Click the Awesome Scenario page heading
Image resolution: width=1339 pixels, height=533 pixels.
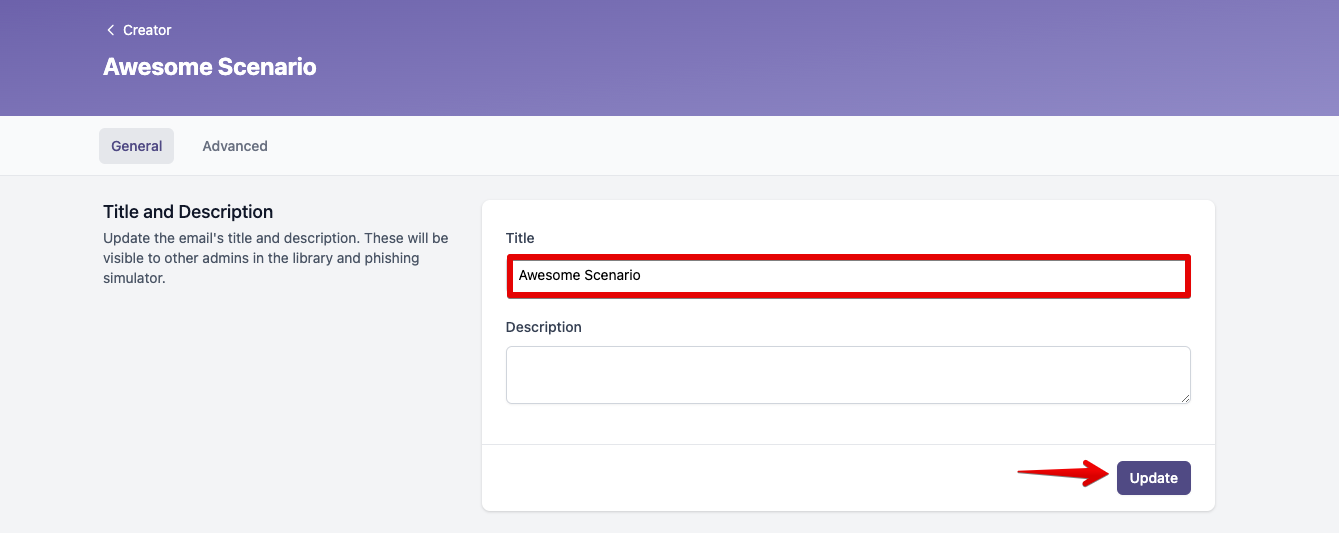210,68
